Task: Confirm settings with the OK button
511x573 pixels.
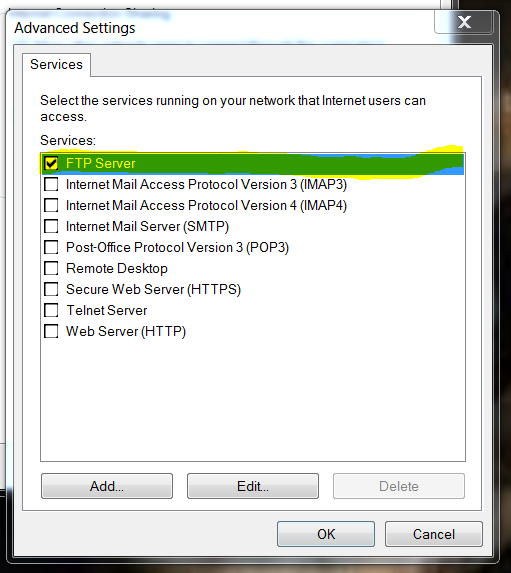Action: (326, 534)
